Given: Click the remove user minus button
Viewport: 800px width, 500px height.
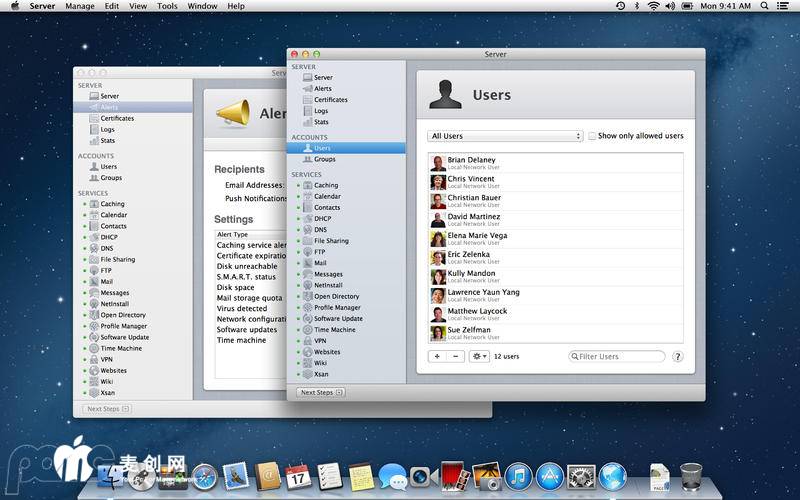Looking at the screenshot, I should click(x=455, y=356).
